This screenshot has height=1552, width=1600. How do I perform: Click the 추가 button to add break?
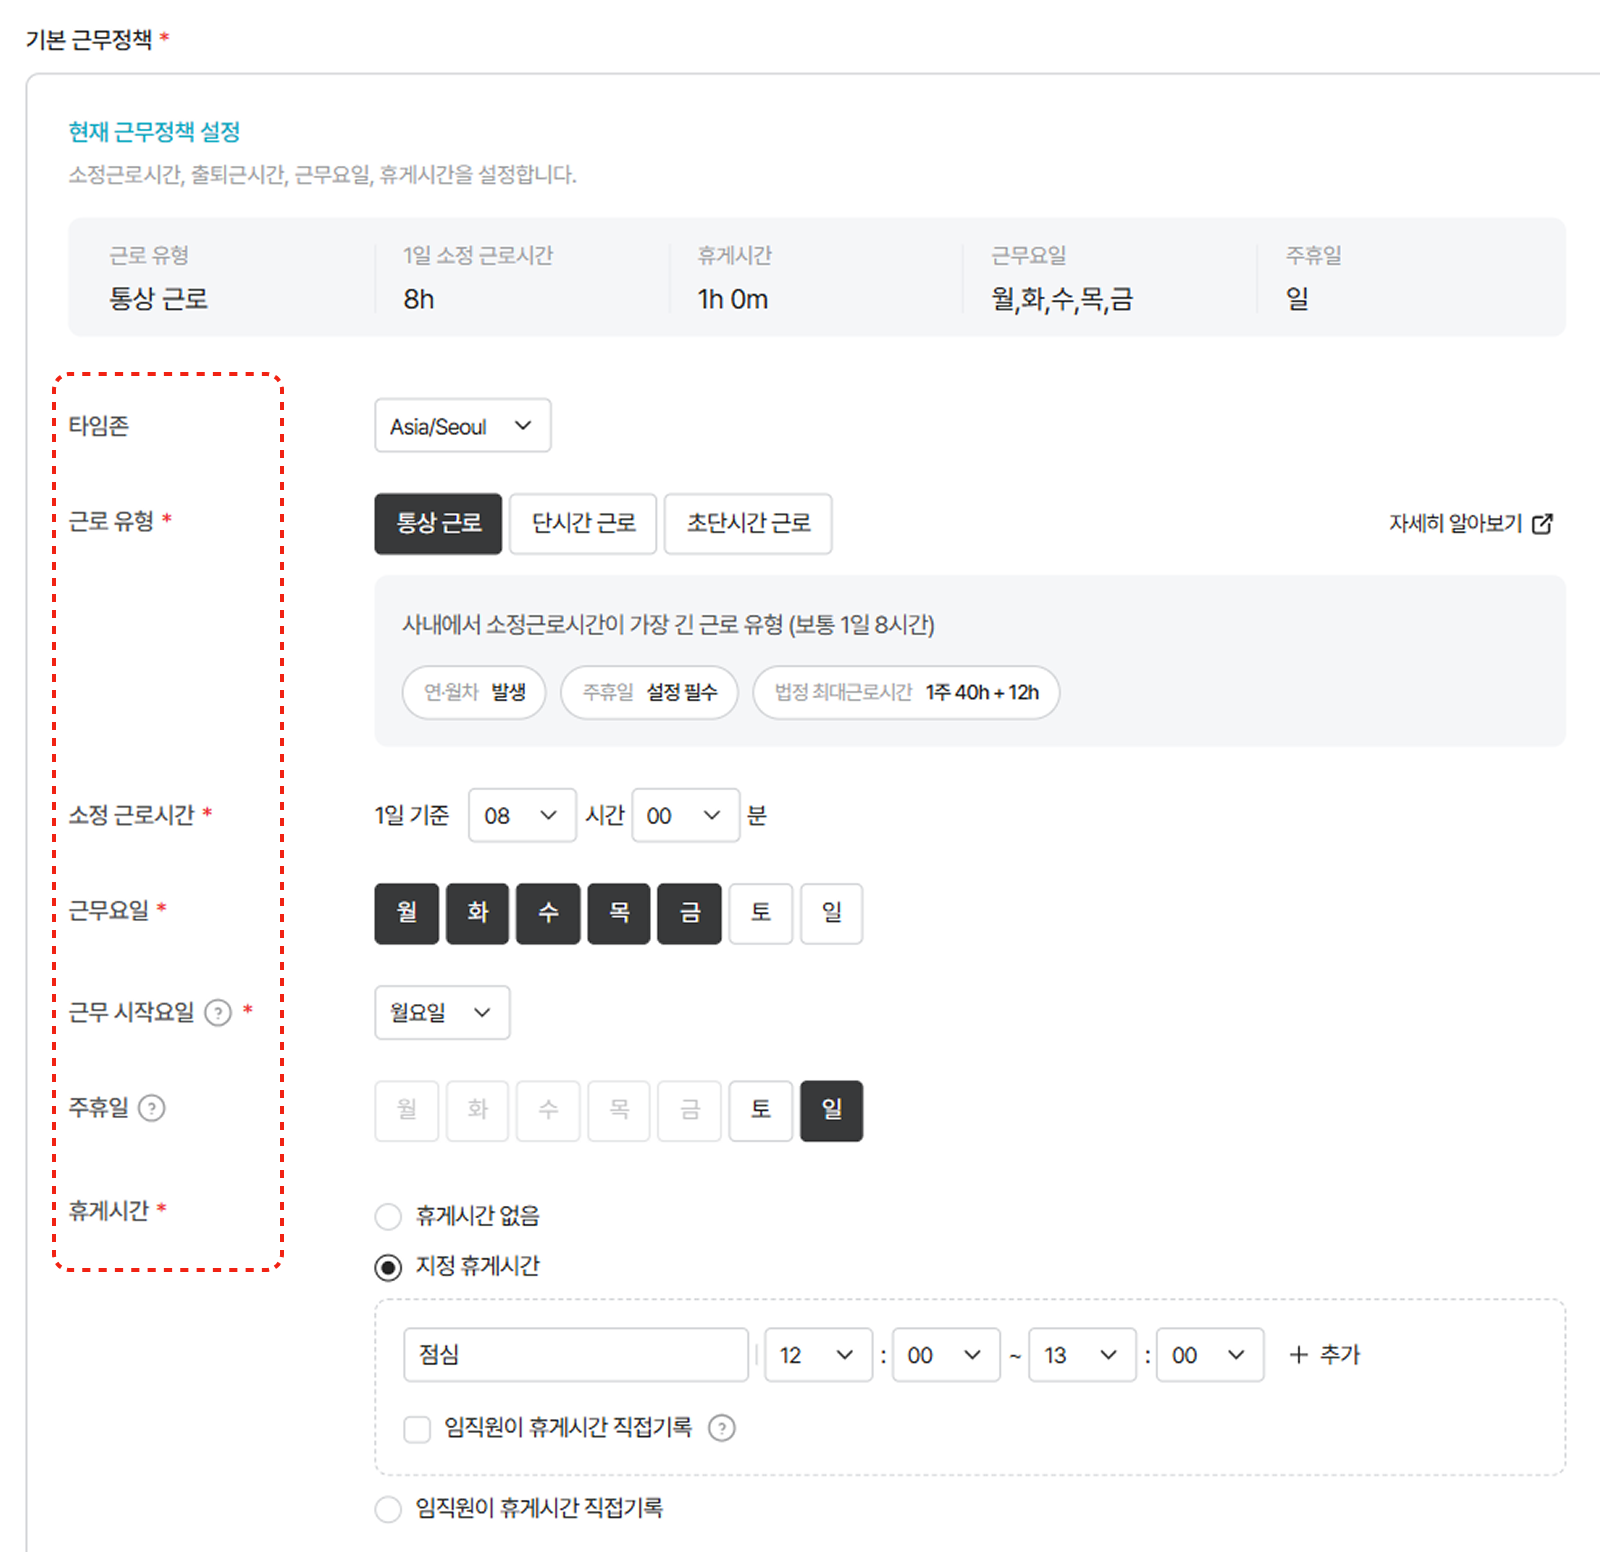click(x=1325, y=1355)
